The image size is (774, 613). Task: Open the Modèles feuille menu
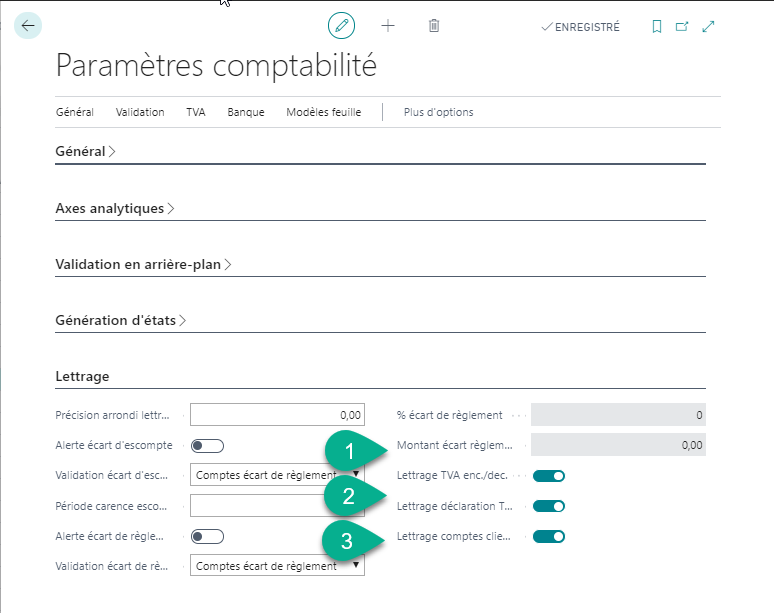(323, 112)
